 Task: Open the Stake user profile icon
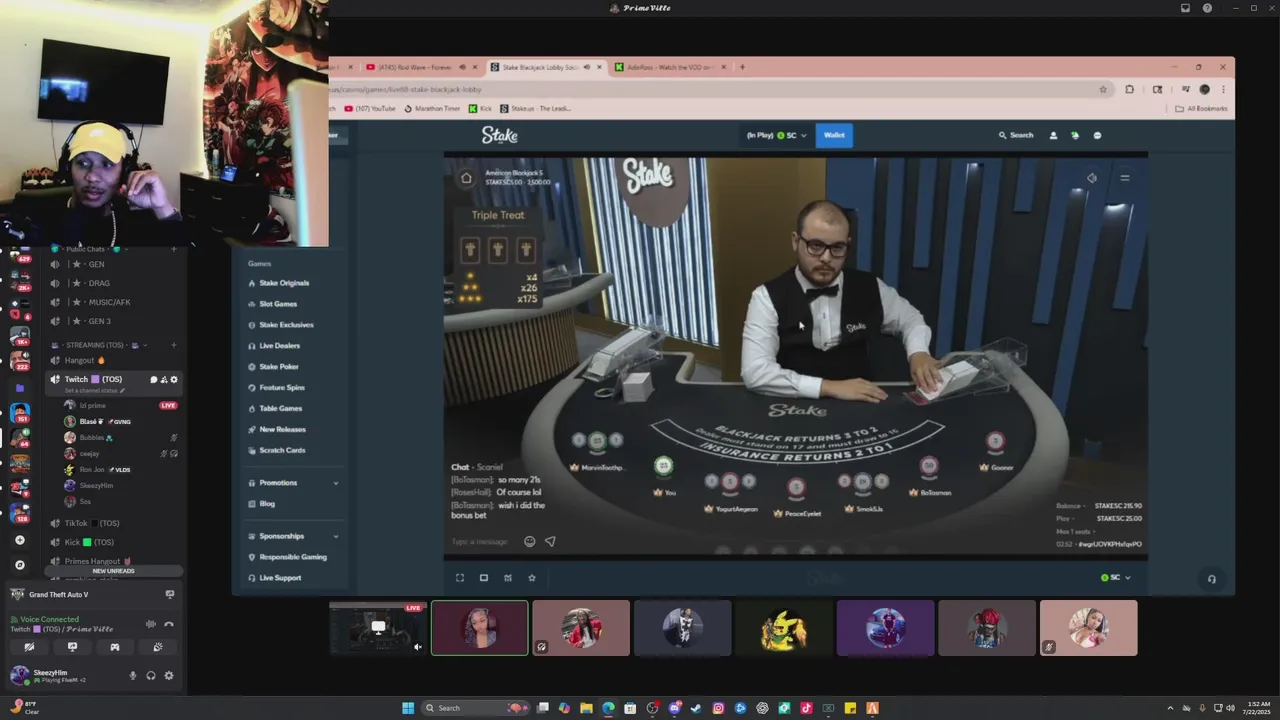point(1053,135)
